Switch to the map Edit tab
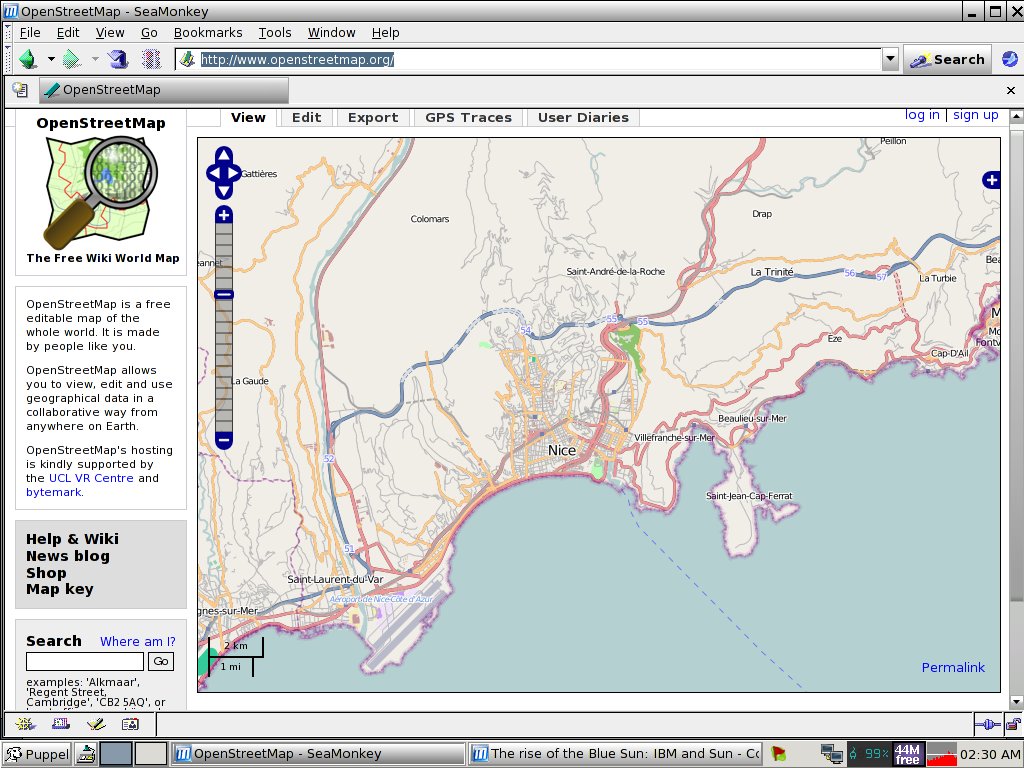The image size is (1024, 768). [x=306, y=118]
